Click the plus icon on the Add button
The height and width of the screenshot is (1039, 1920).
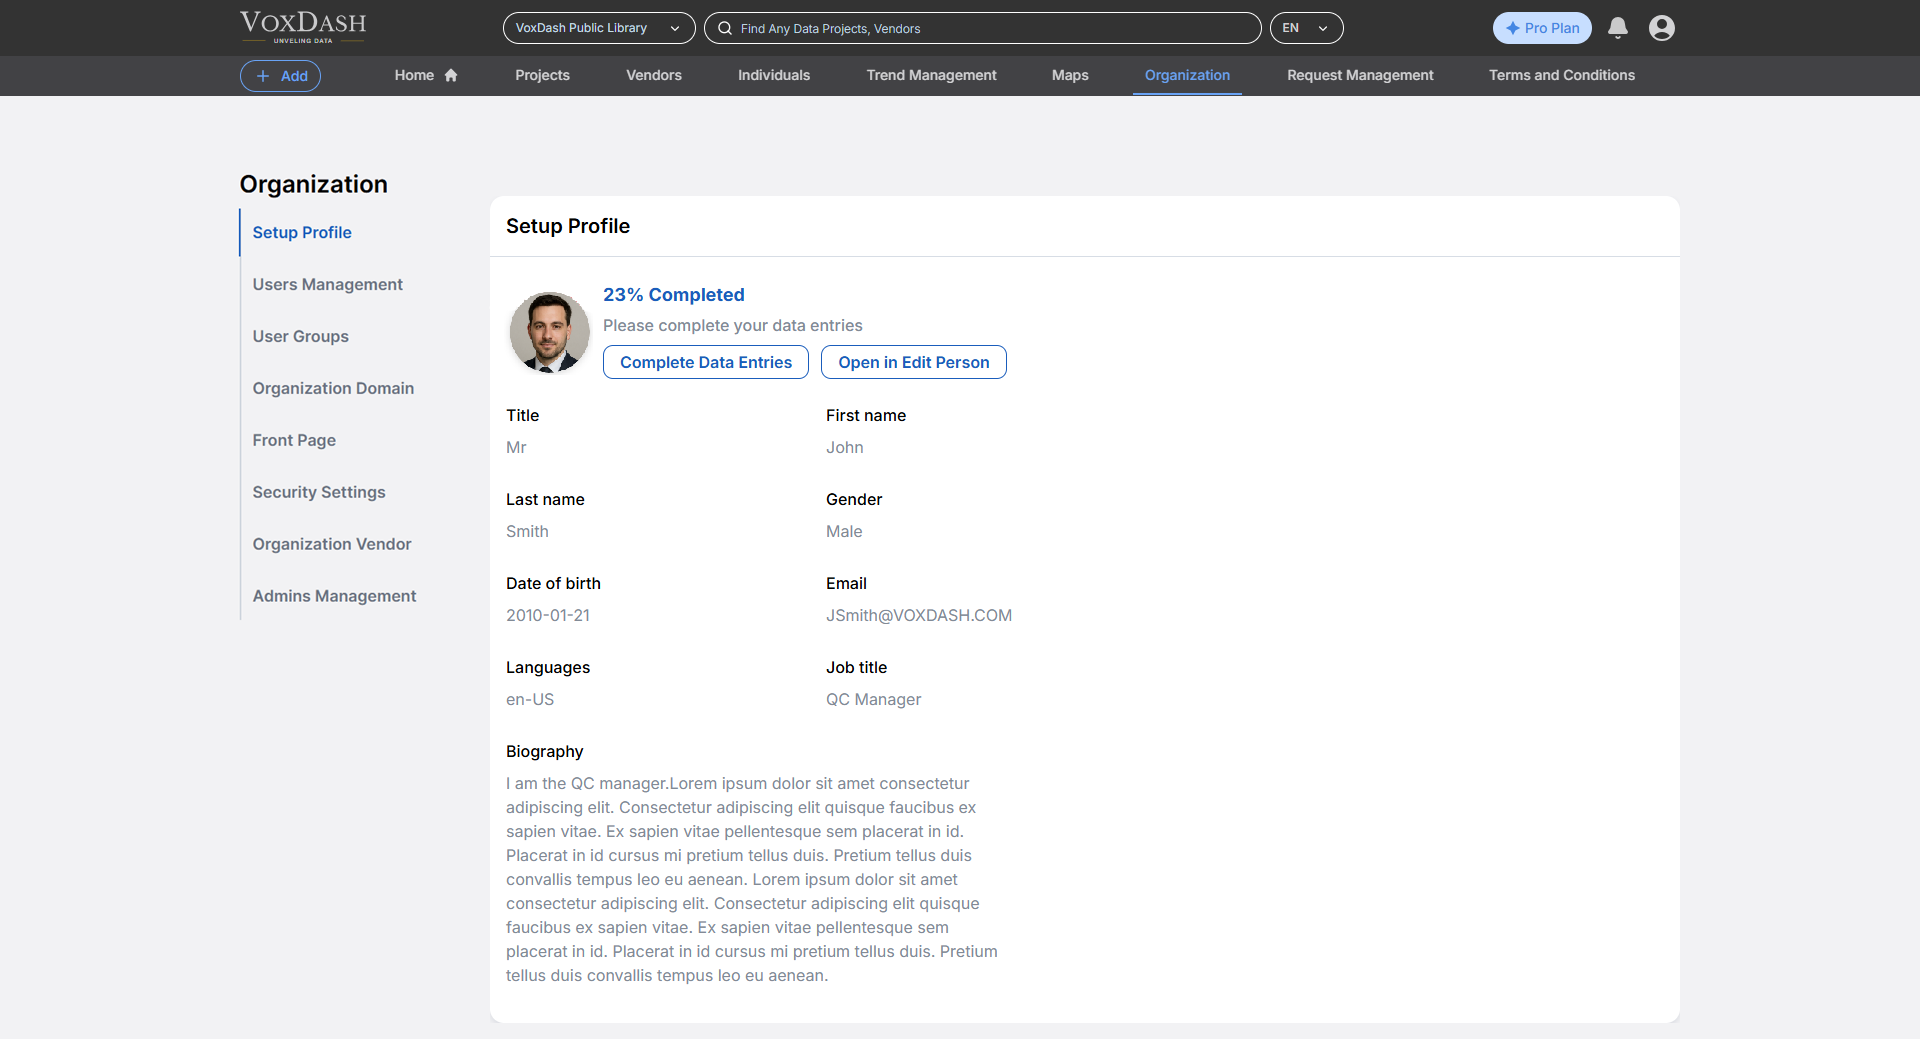point(260,76)
